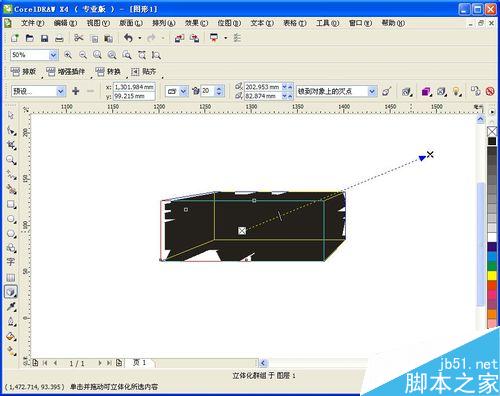500x396 pixels.
Task: Open the extrusion type dropdown
Action: (x=183, y=91)
